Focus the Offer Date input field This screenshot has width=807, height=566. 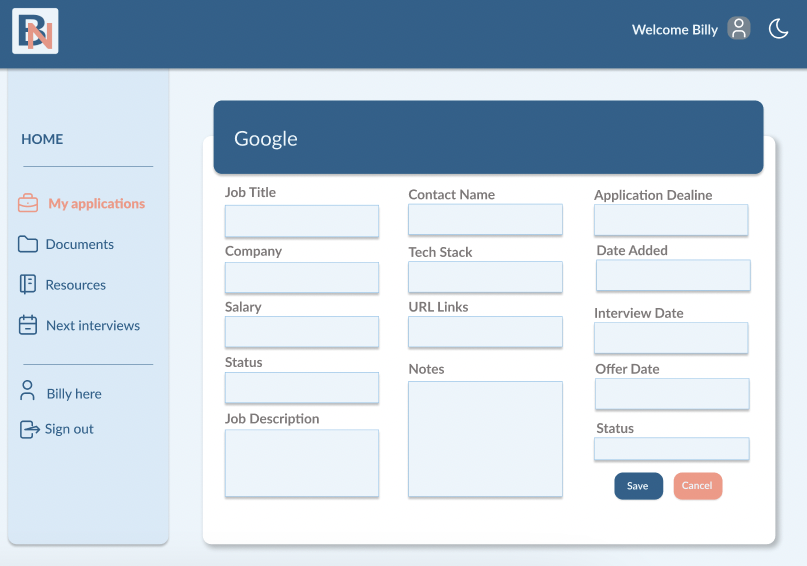[672, 394]
